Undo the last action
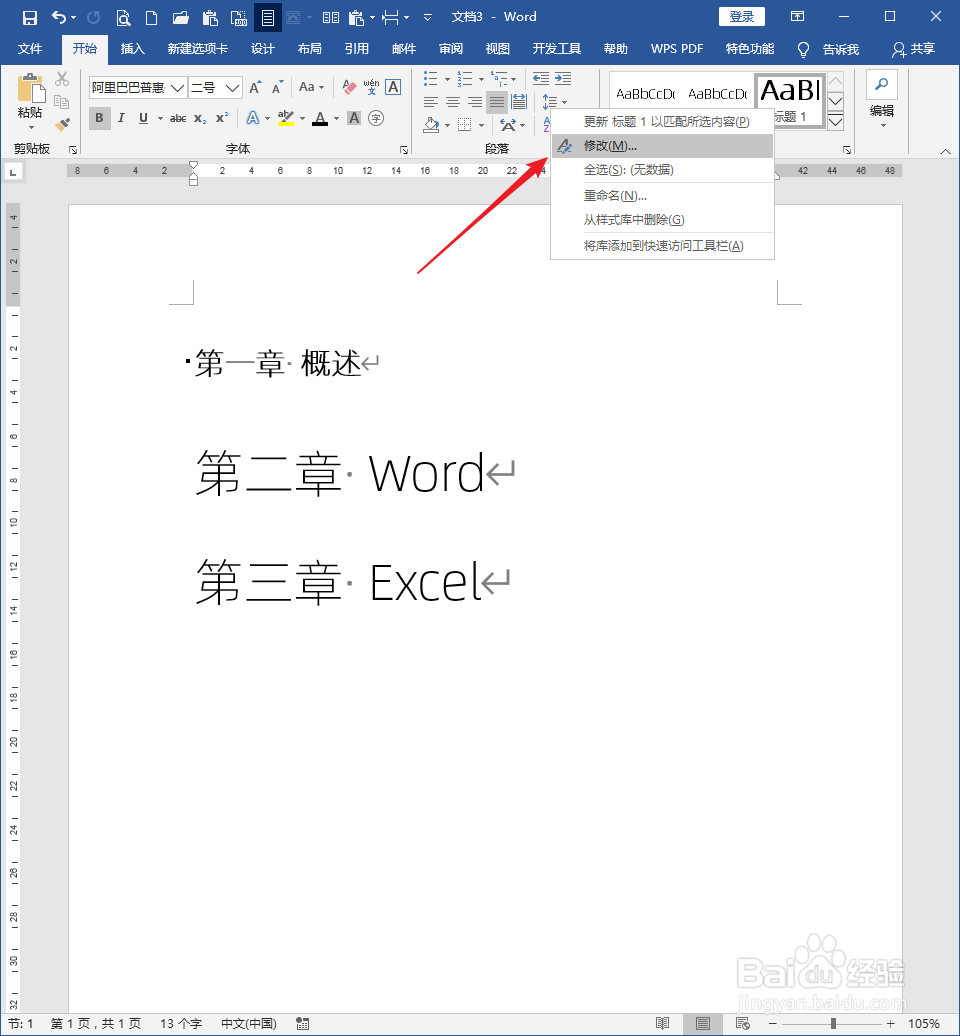 coord(59,17)
